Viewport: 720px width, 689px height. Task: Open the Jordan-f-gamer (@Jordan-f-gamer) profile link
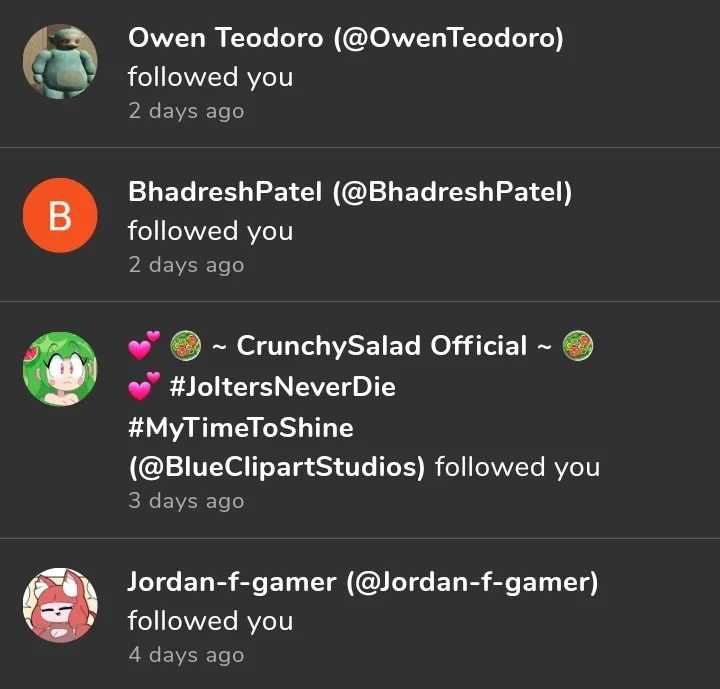363,582
